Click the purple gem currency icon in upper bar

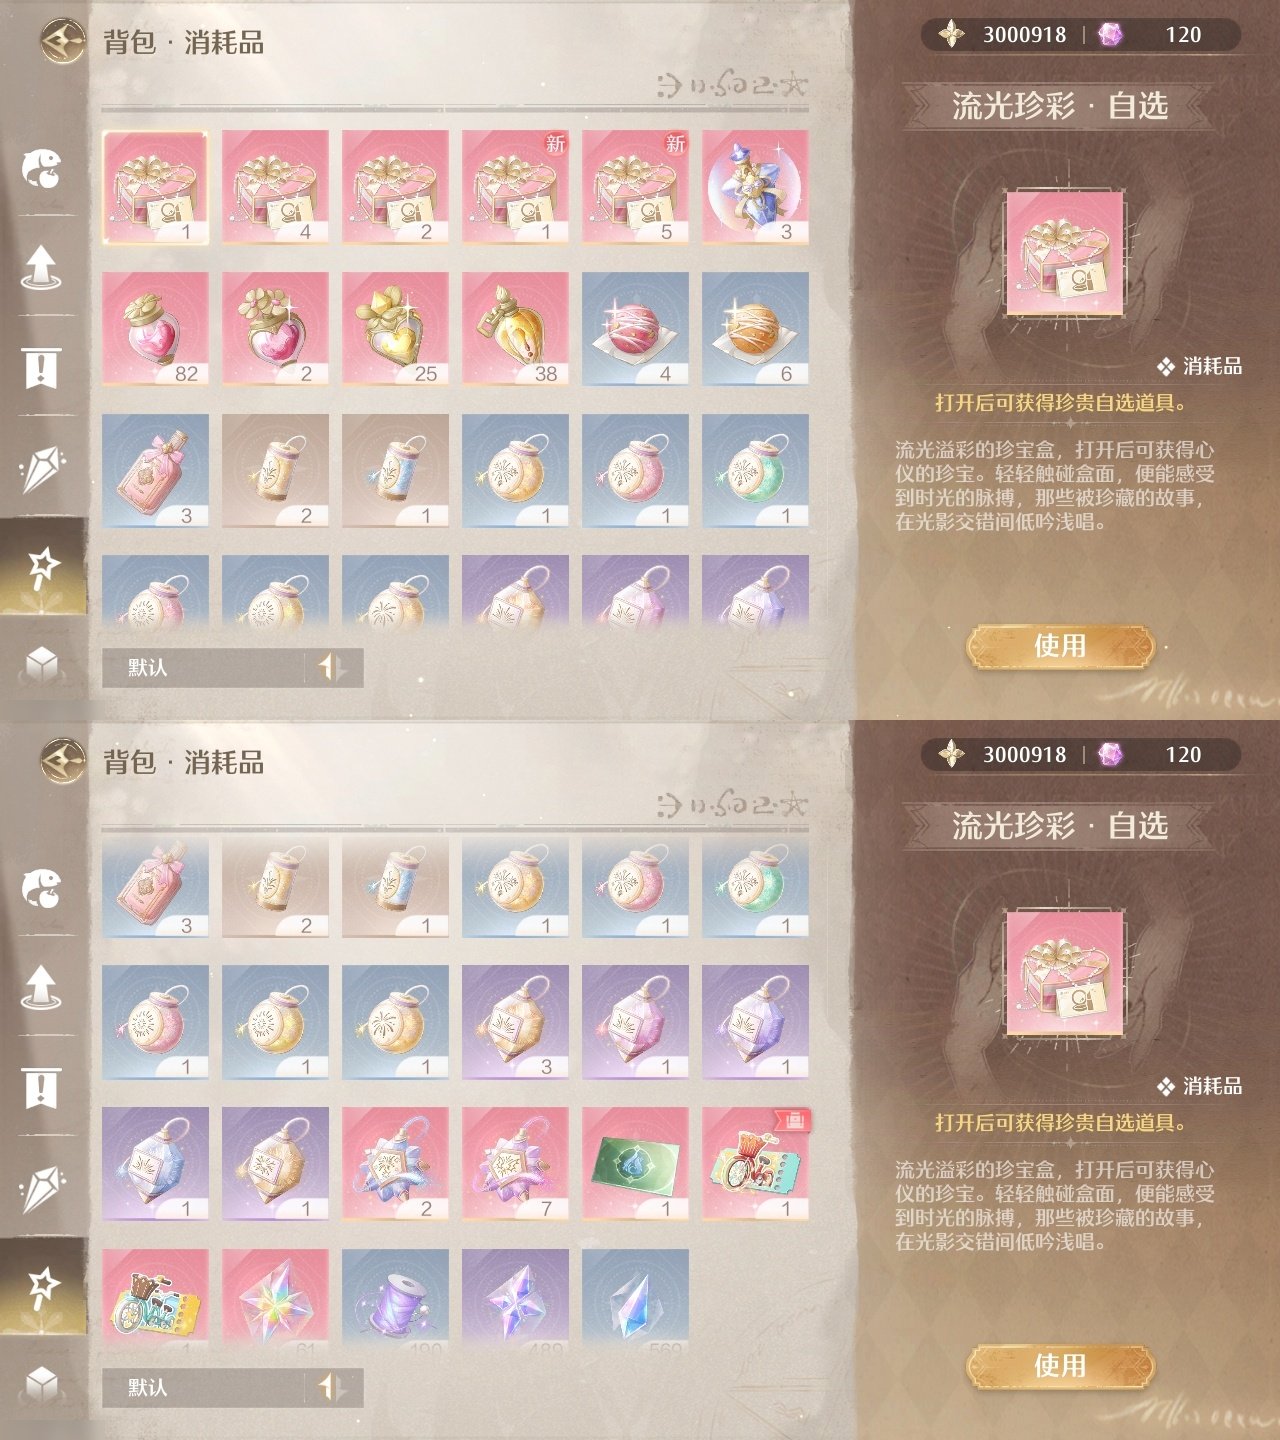pos(1110,35)
